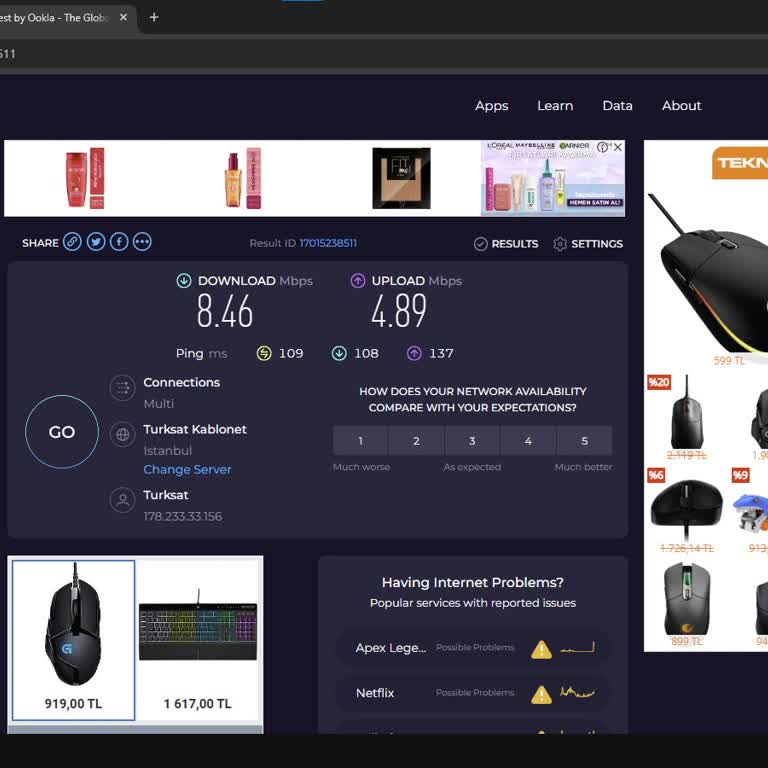Click the upload arrow icon

click(358, 281)
